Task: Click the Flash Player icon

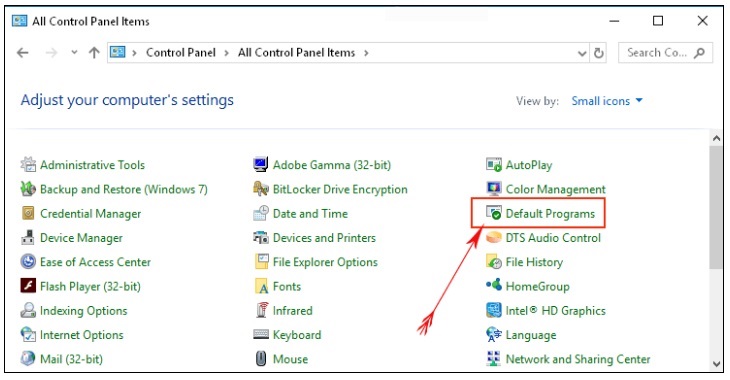Action: coord(28,285)
